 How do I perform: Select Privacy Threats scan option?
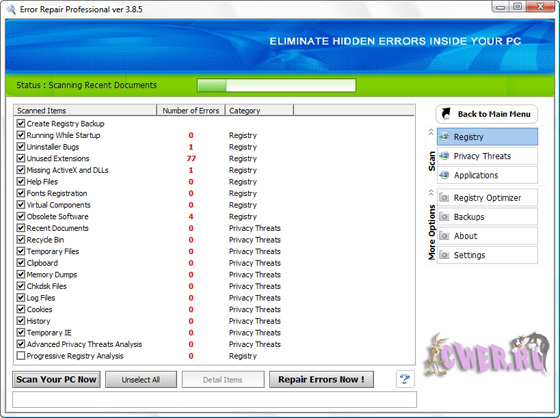[x=487, y=156]
